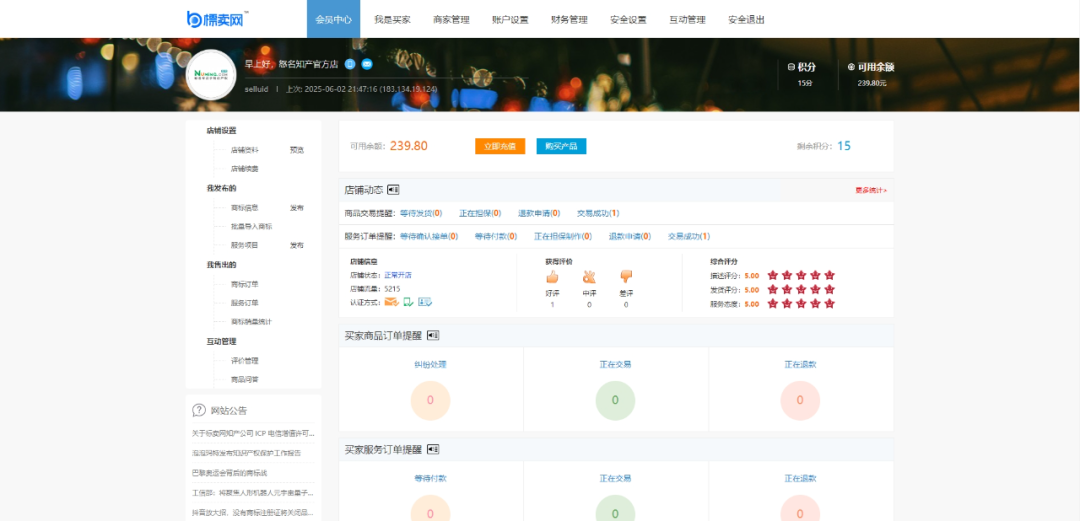Click the question mark icon by 网站公告
Screen dimensions: 1080x521
pos(199,410)
